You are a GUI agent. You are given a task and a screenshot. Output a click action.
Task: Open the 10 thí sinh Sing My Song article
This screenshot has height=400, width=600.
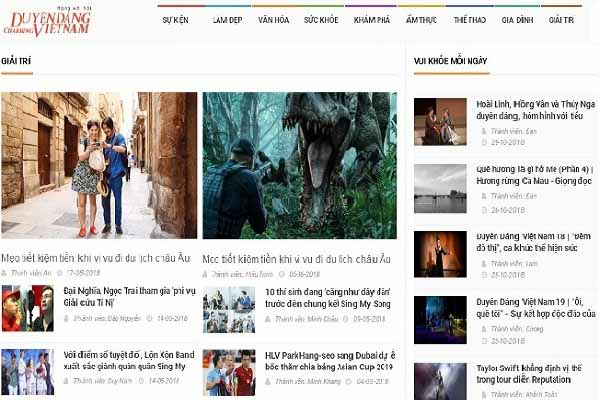(x=328, y=297)
